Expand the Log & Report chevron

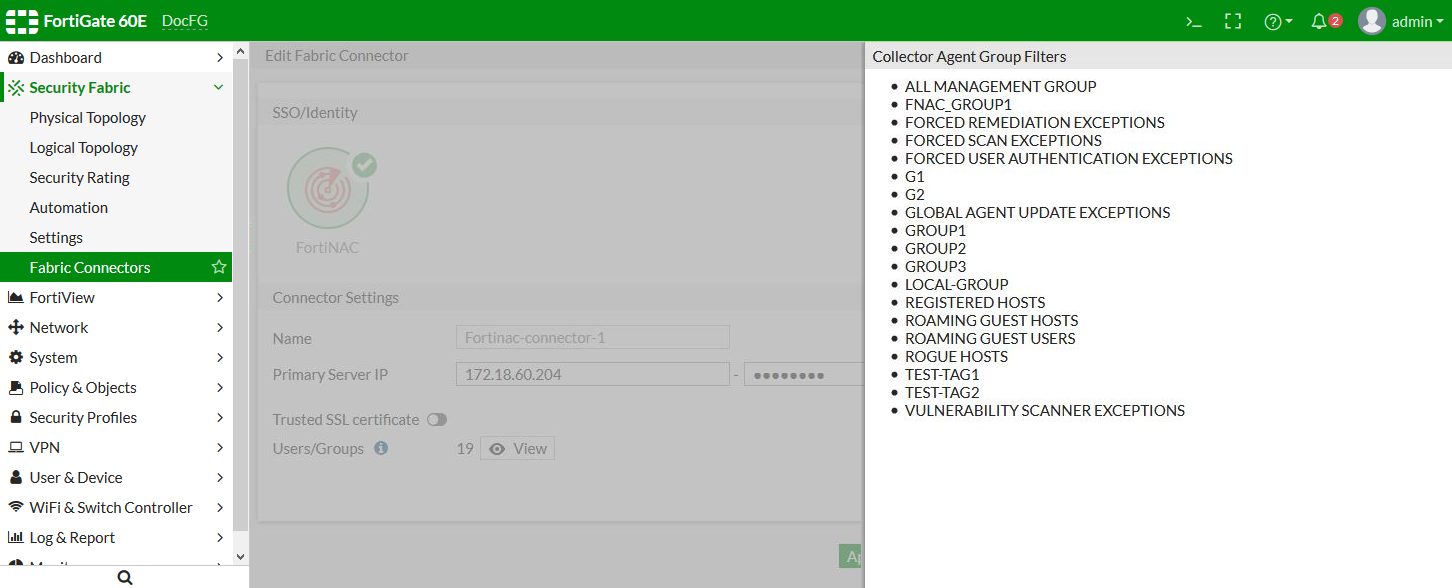pos(220,537)
